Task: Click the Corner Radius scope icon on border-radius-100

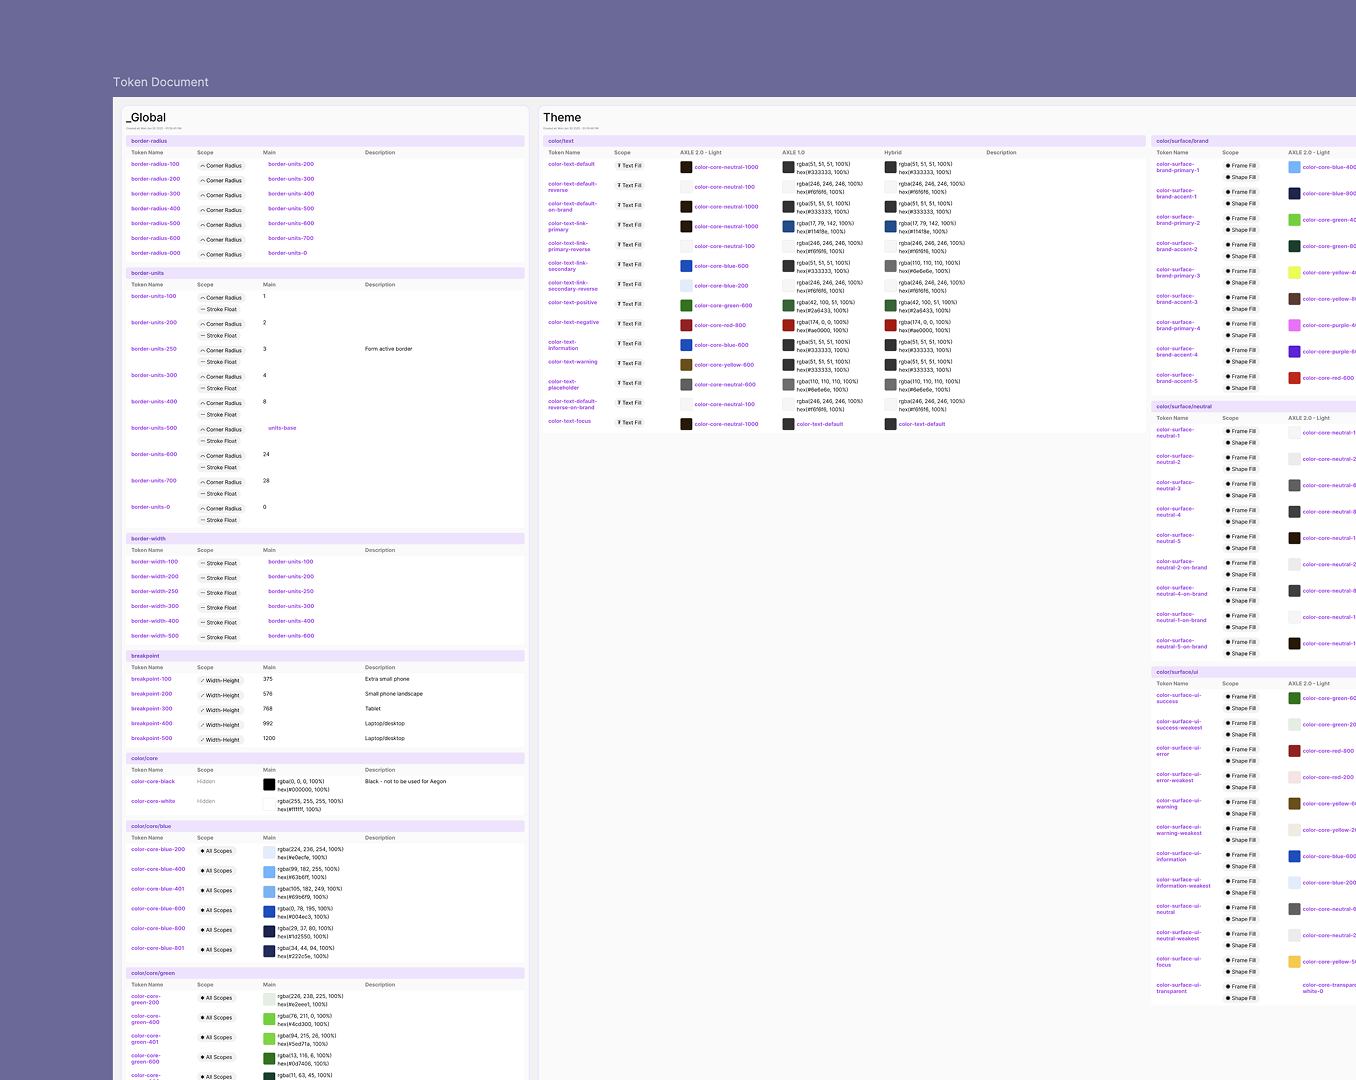Action: (x=200, y=166)
